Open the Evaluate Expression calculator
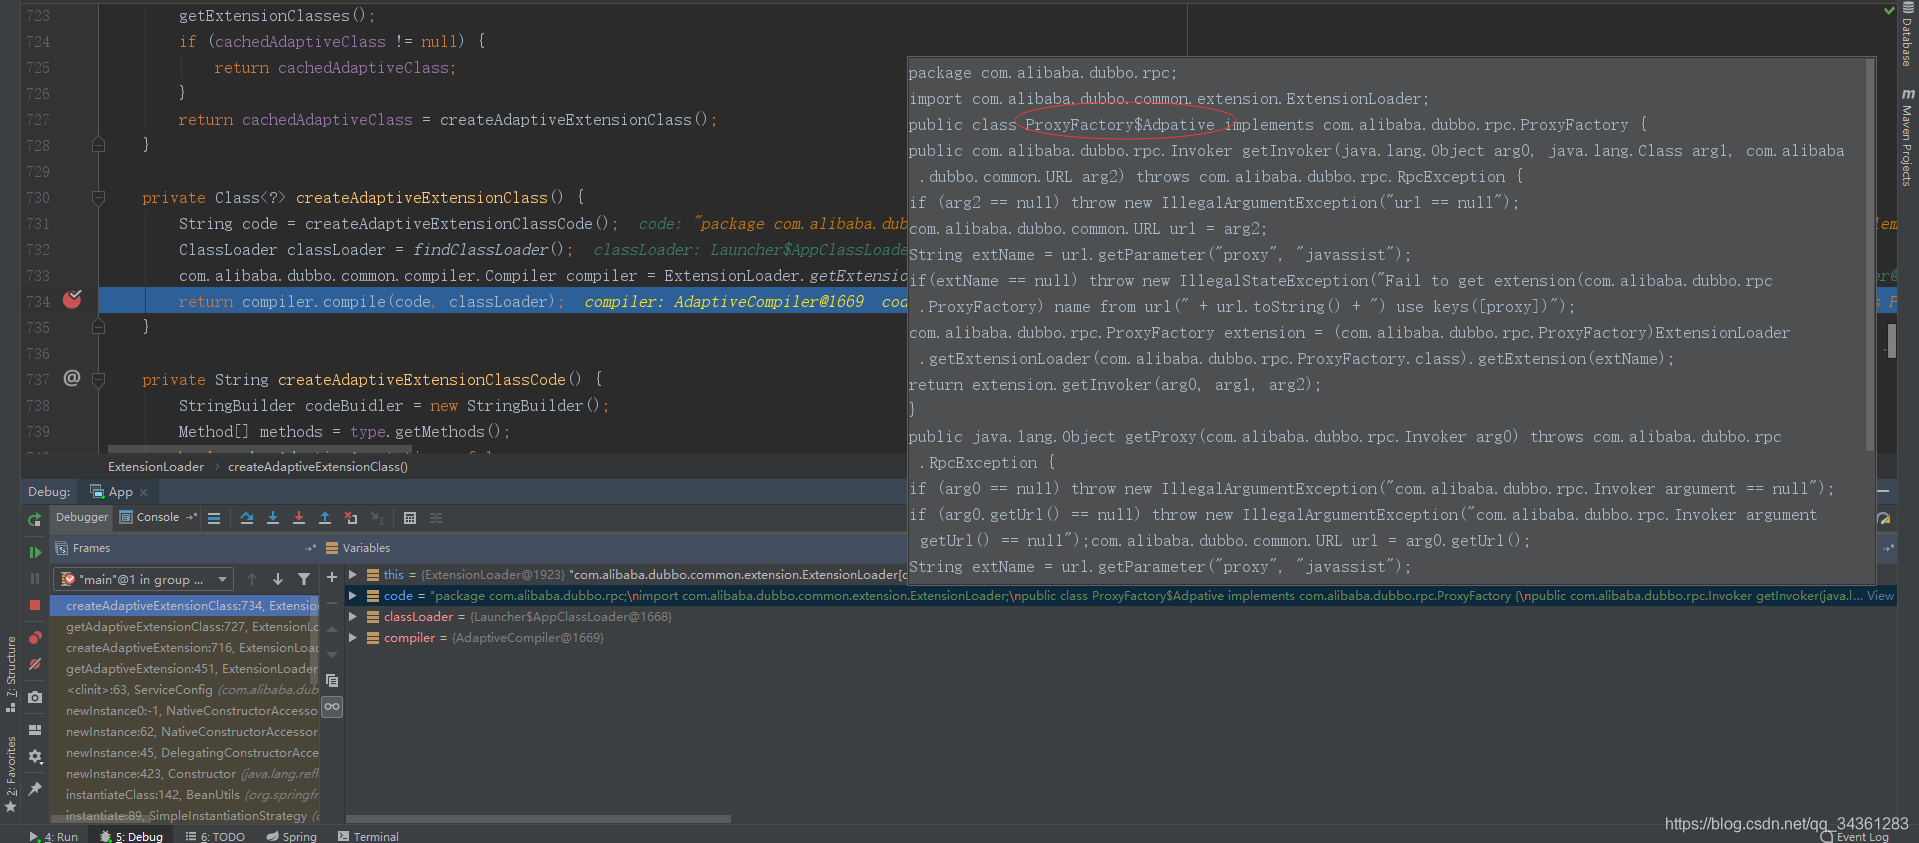The height and width of the screenshot is (843, 1919). 410,518
